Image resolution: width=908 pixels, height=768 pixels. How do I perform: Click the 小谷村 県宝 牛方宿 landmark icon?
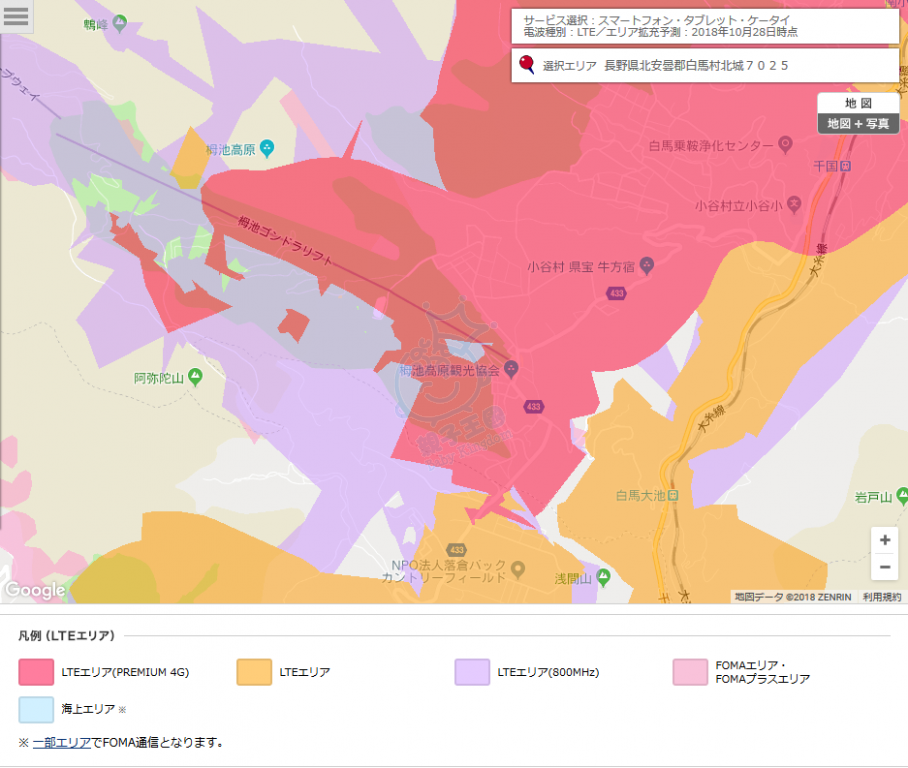646,267
